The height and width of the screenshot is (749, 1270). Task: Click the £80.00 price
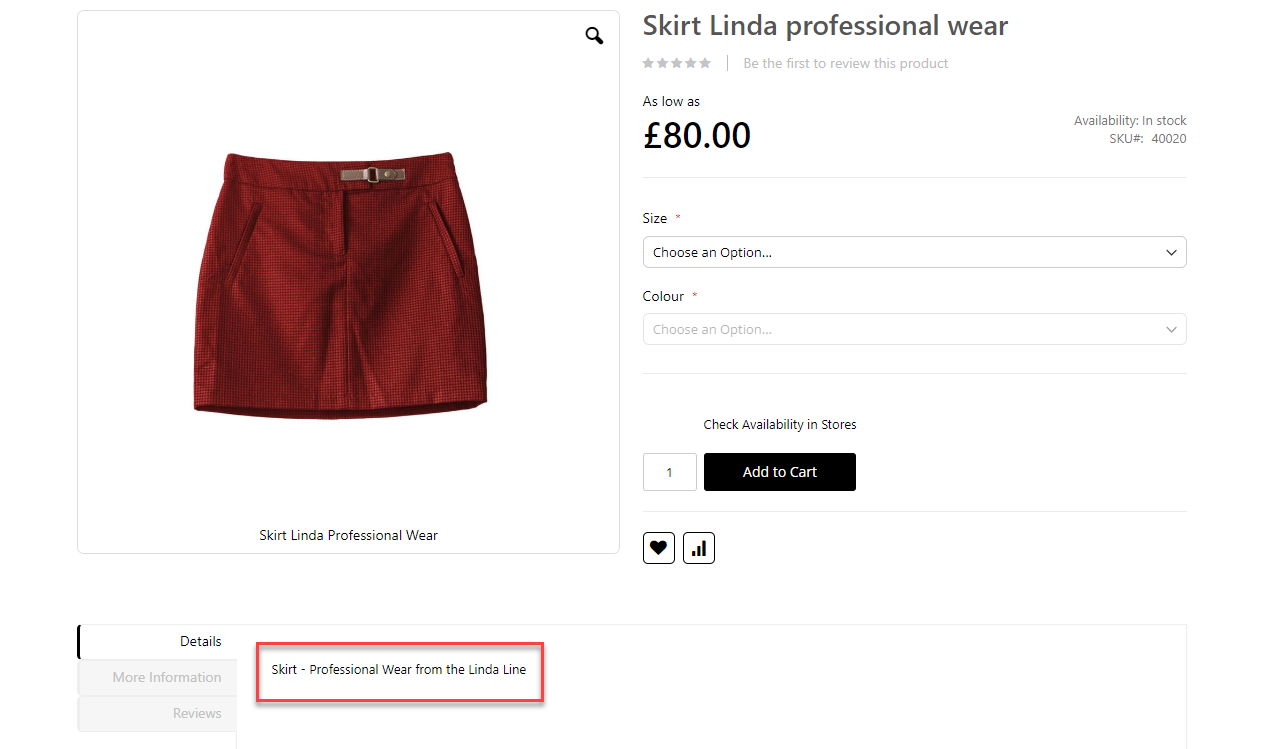(x=696, y=135)
